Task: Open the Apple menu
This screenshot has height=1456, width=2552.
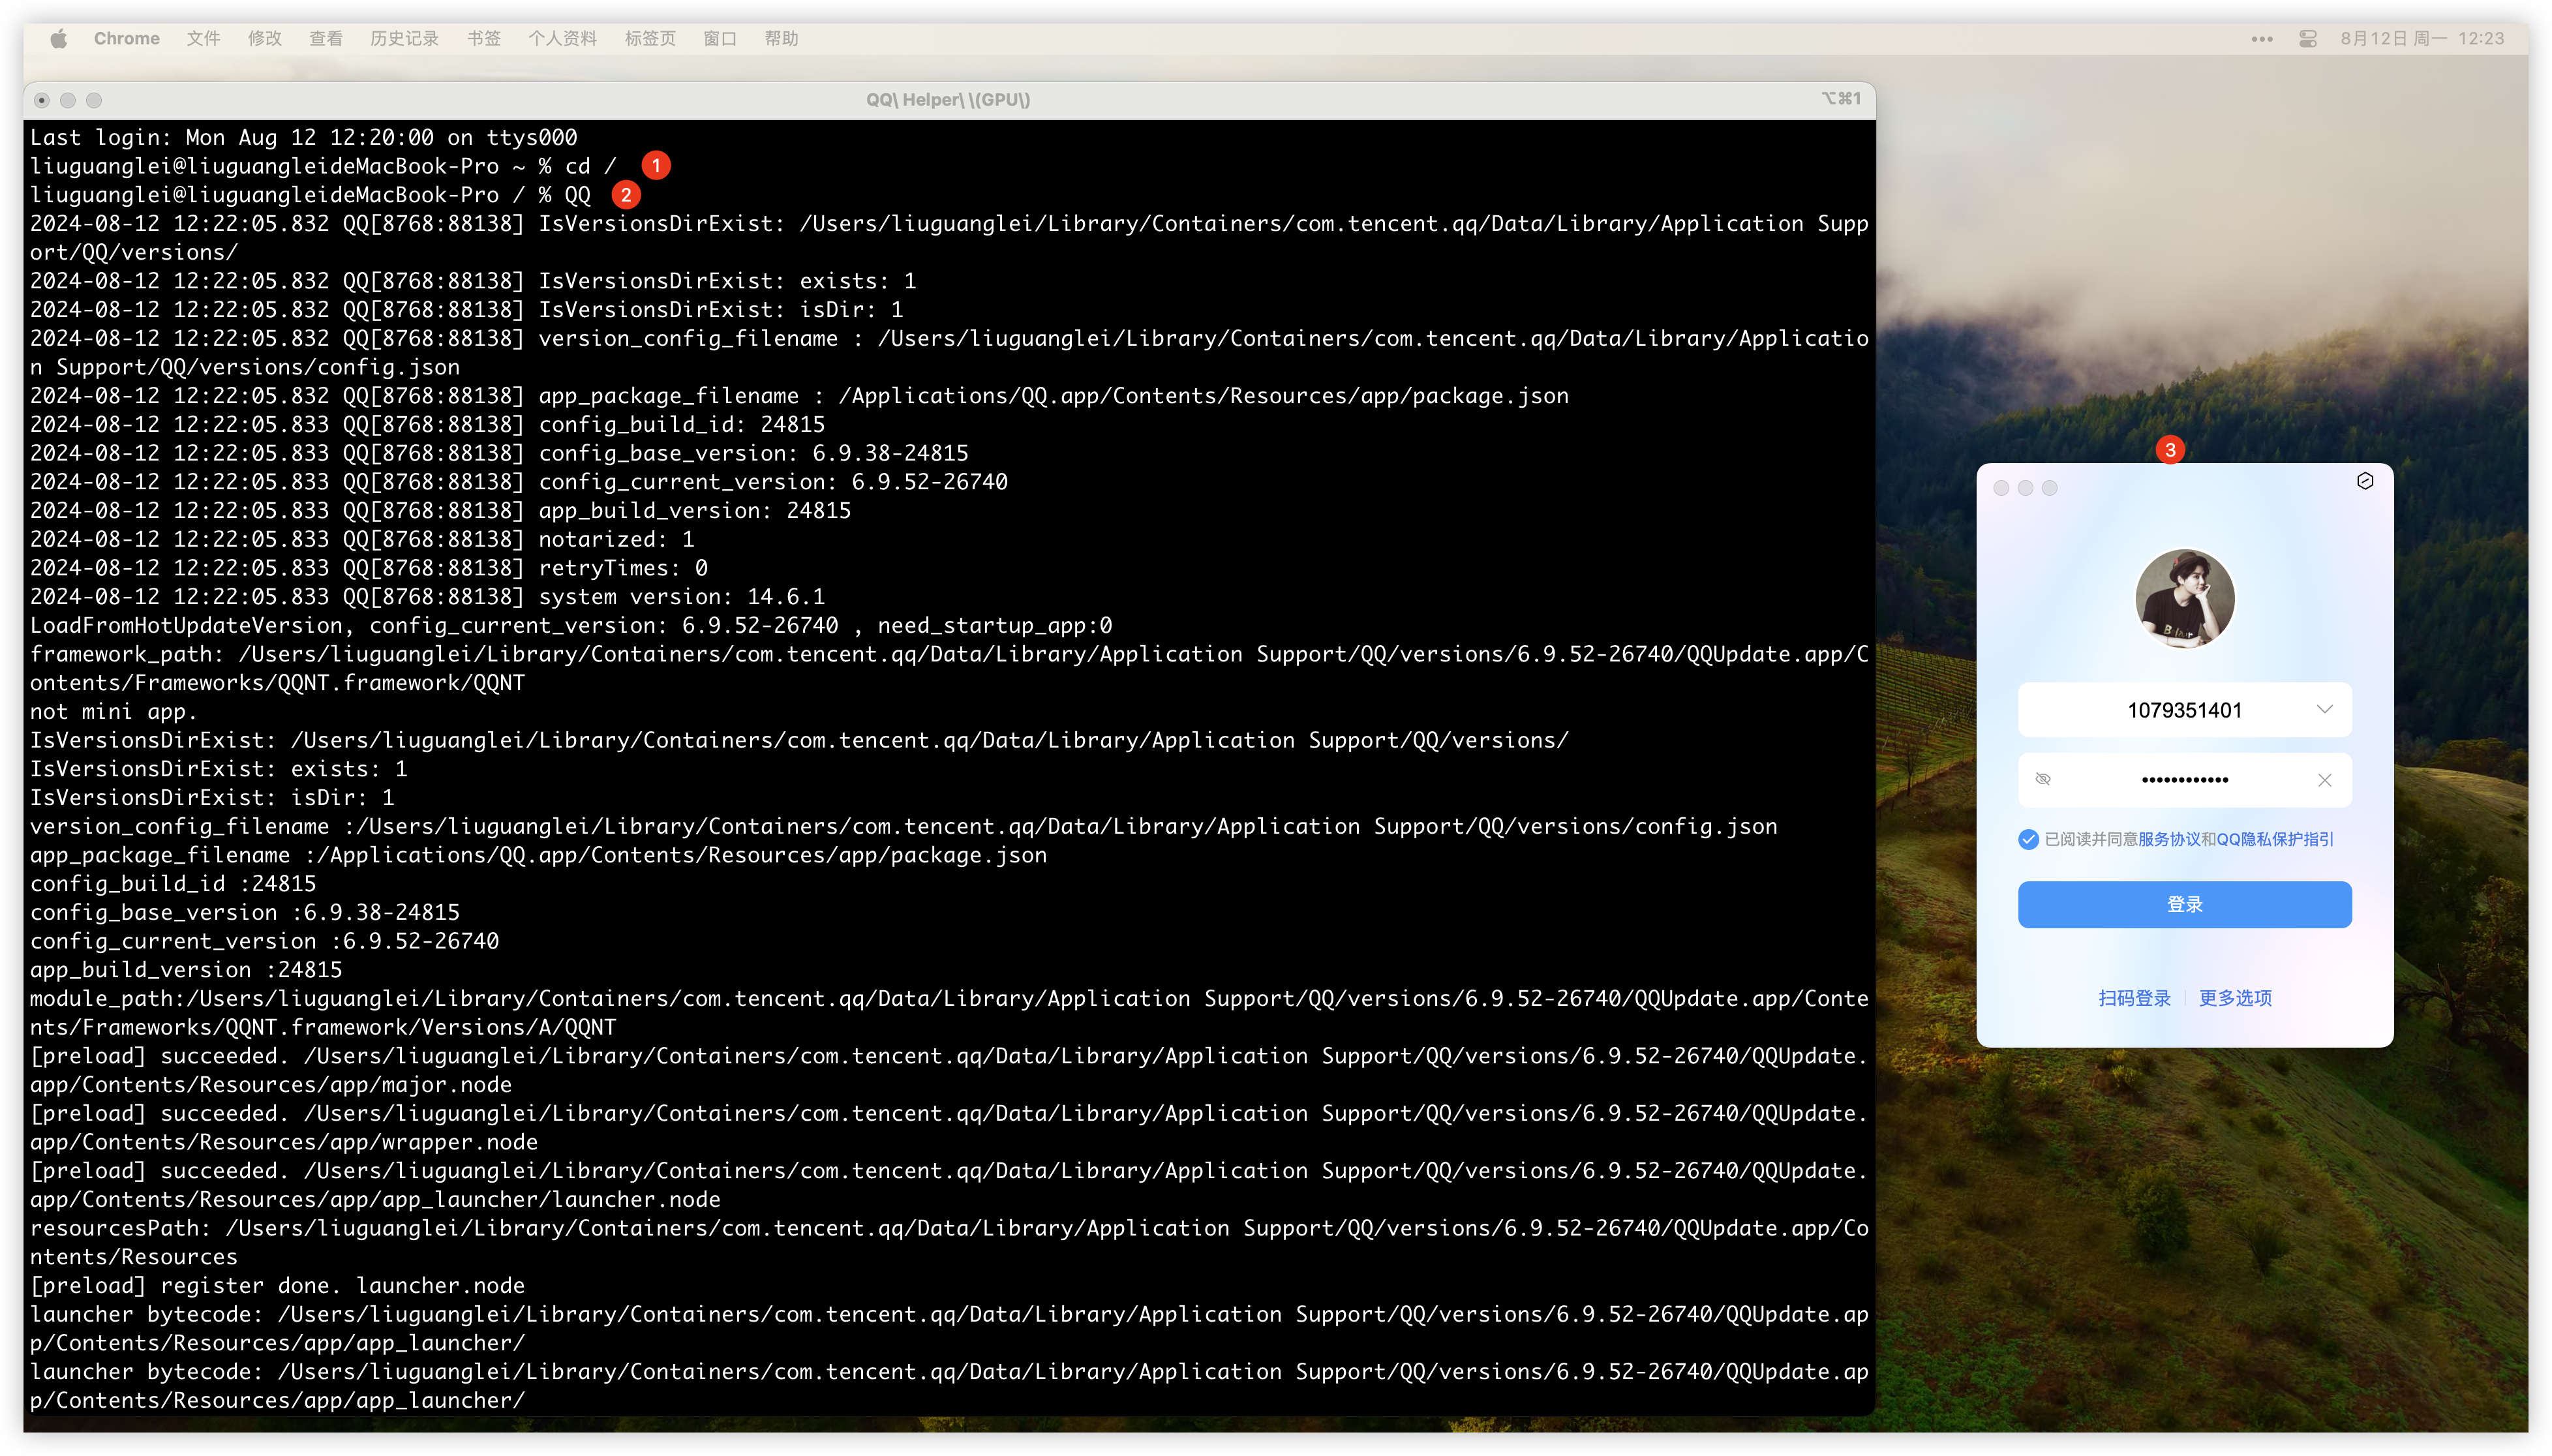Action: pos(59,38)
